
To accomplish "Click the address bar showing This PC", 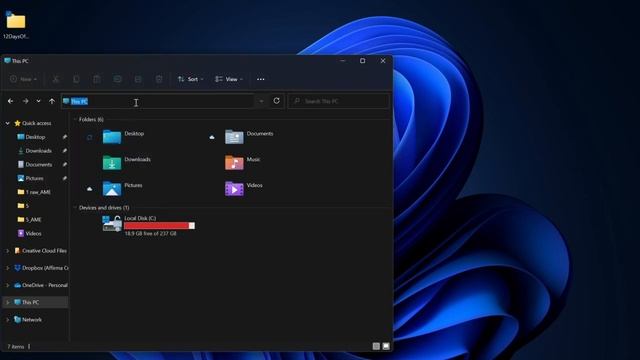I will [158, 101].
